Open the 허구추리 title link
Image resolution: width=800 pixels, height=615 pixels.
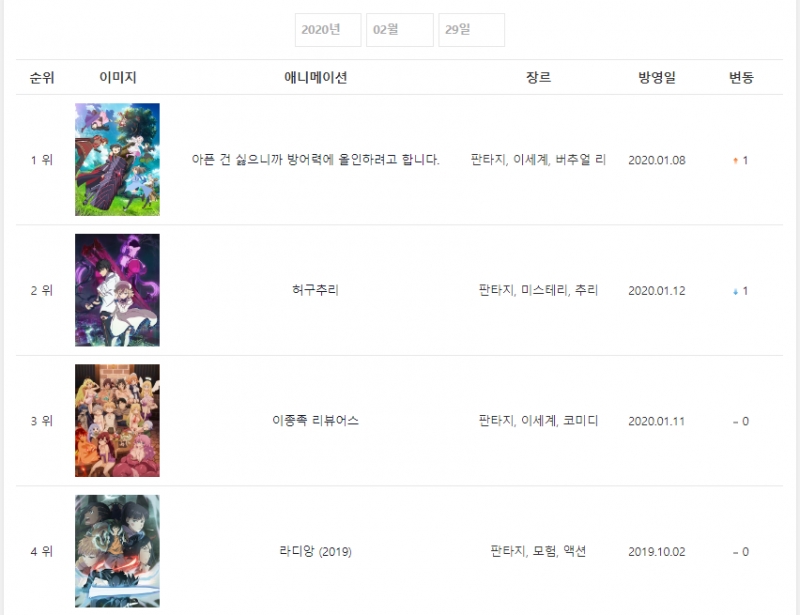click(x=315, y=290)
